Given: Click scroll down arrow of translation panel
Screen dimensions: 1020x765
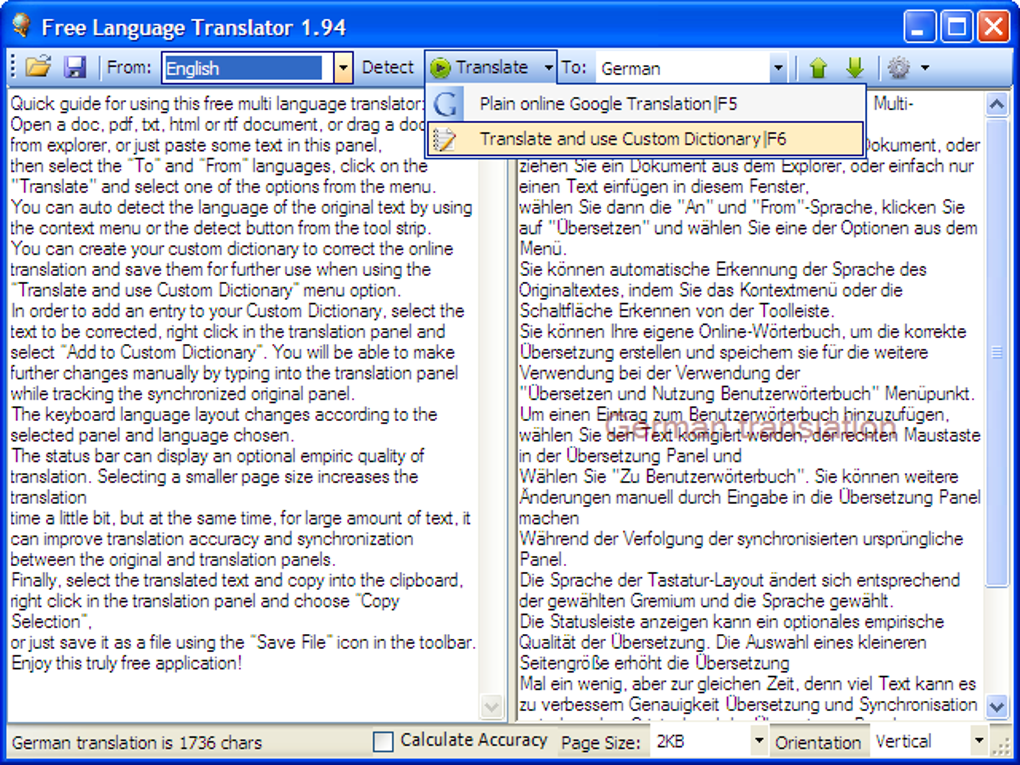Looking at the screenshot, I should [997, 706].
